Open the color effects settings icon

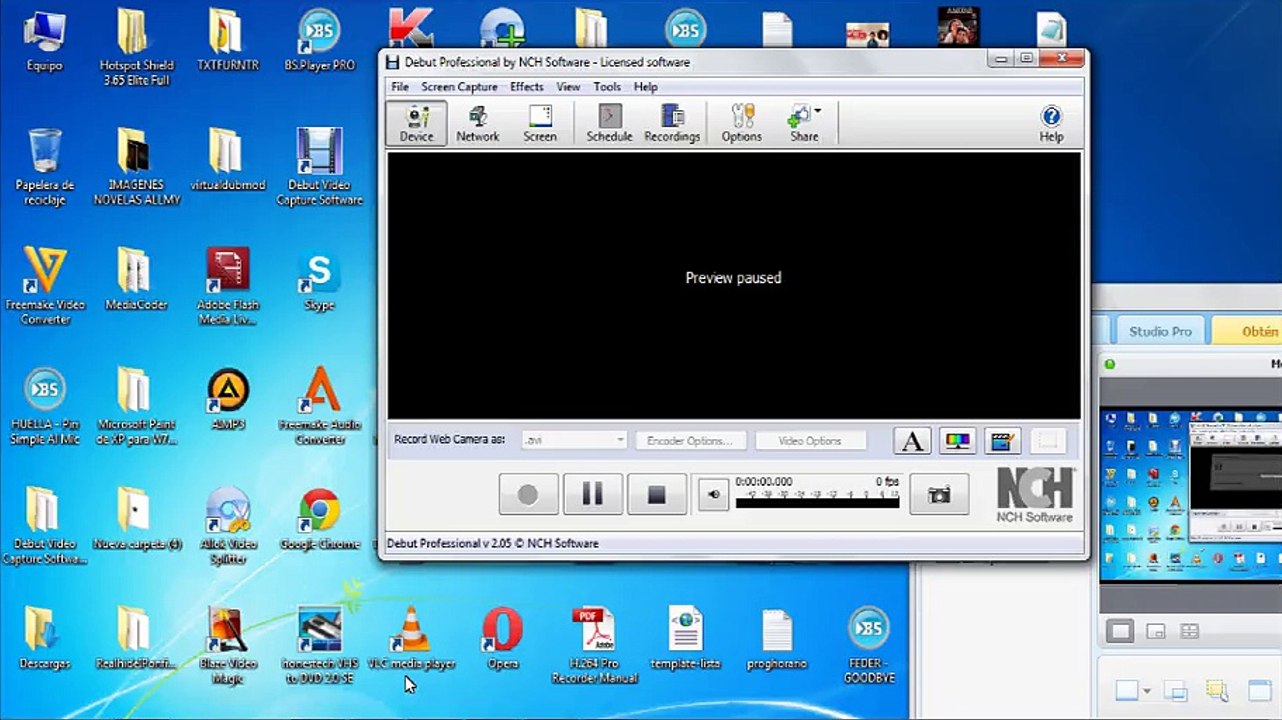click(x=958, y=441)
